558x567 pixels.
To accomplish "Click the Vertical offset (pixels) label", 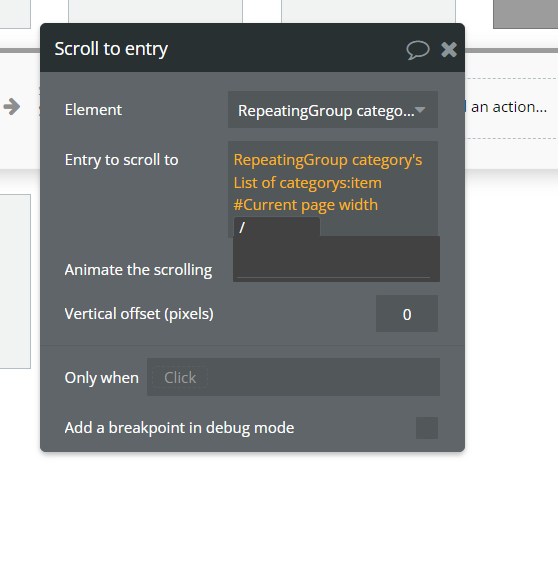I will click(139, 314).
